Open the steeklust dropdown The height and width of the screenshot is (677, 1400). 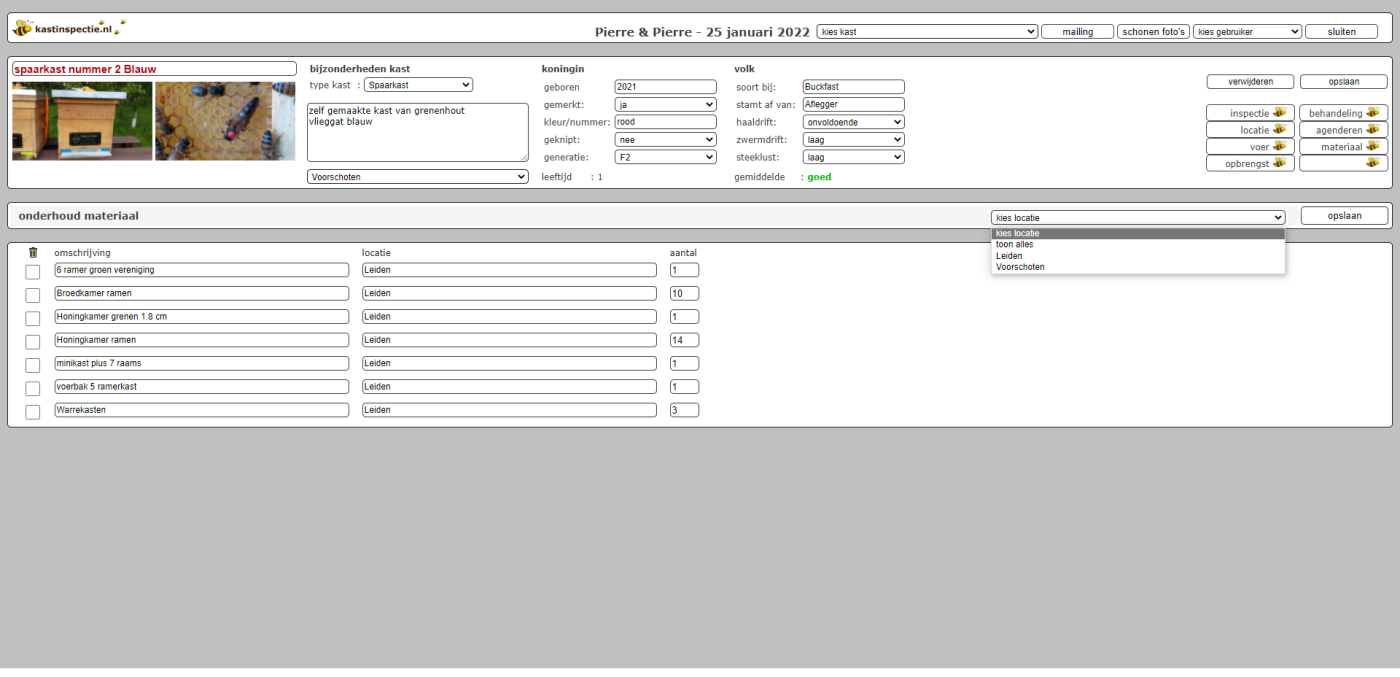(x=853, y=157)
